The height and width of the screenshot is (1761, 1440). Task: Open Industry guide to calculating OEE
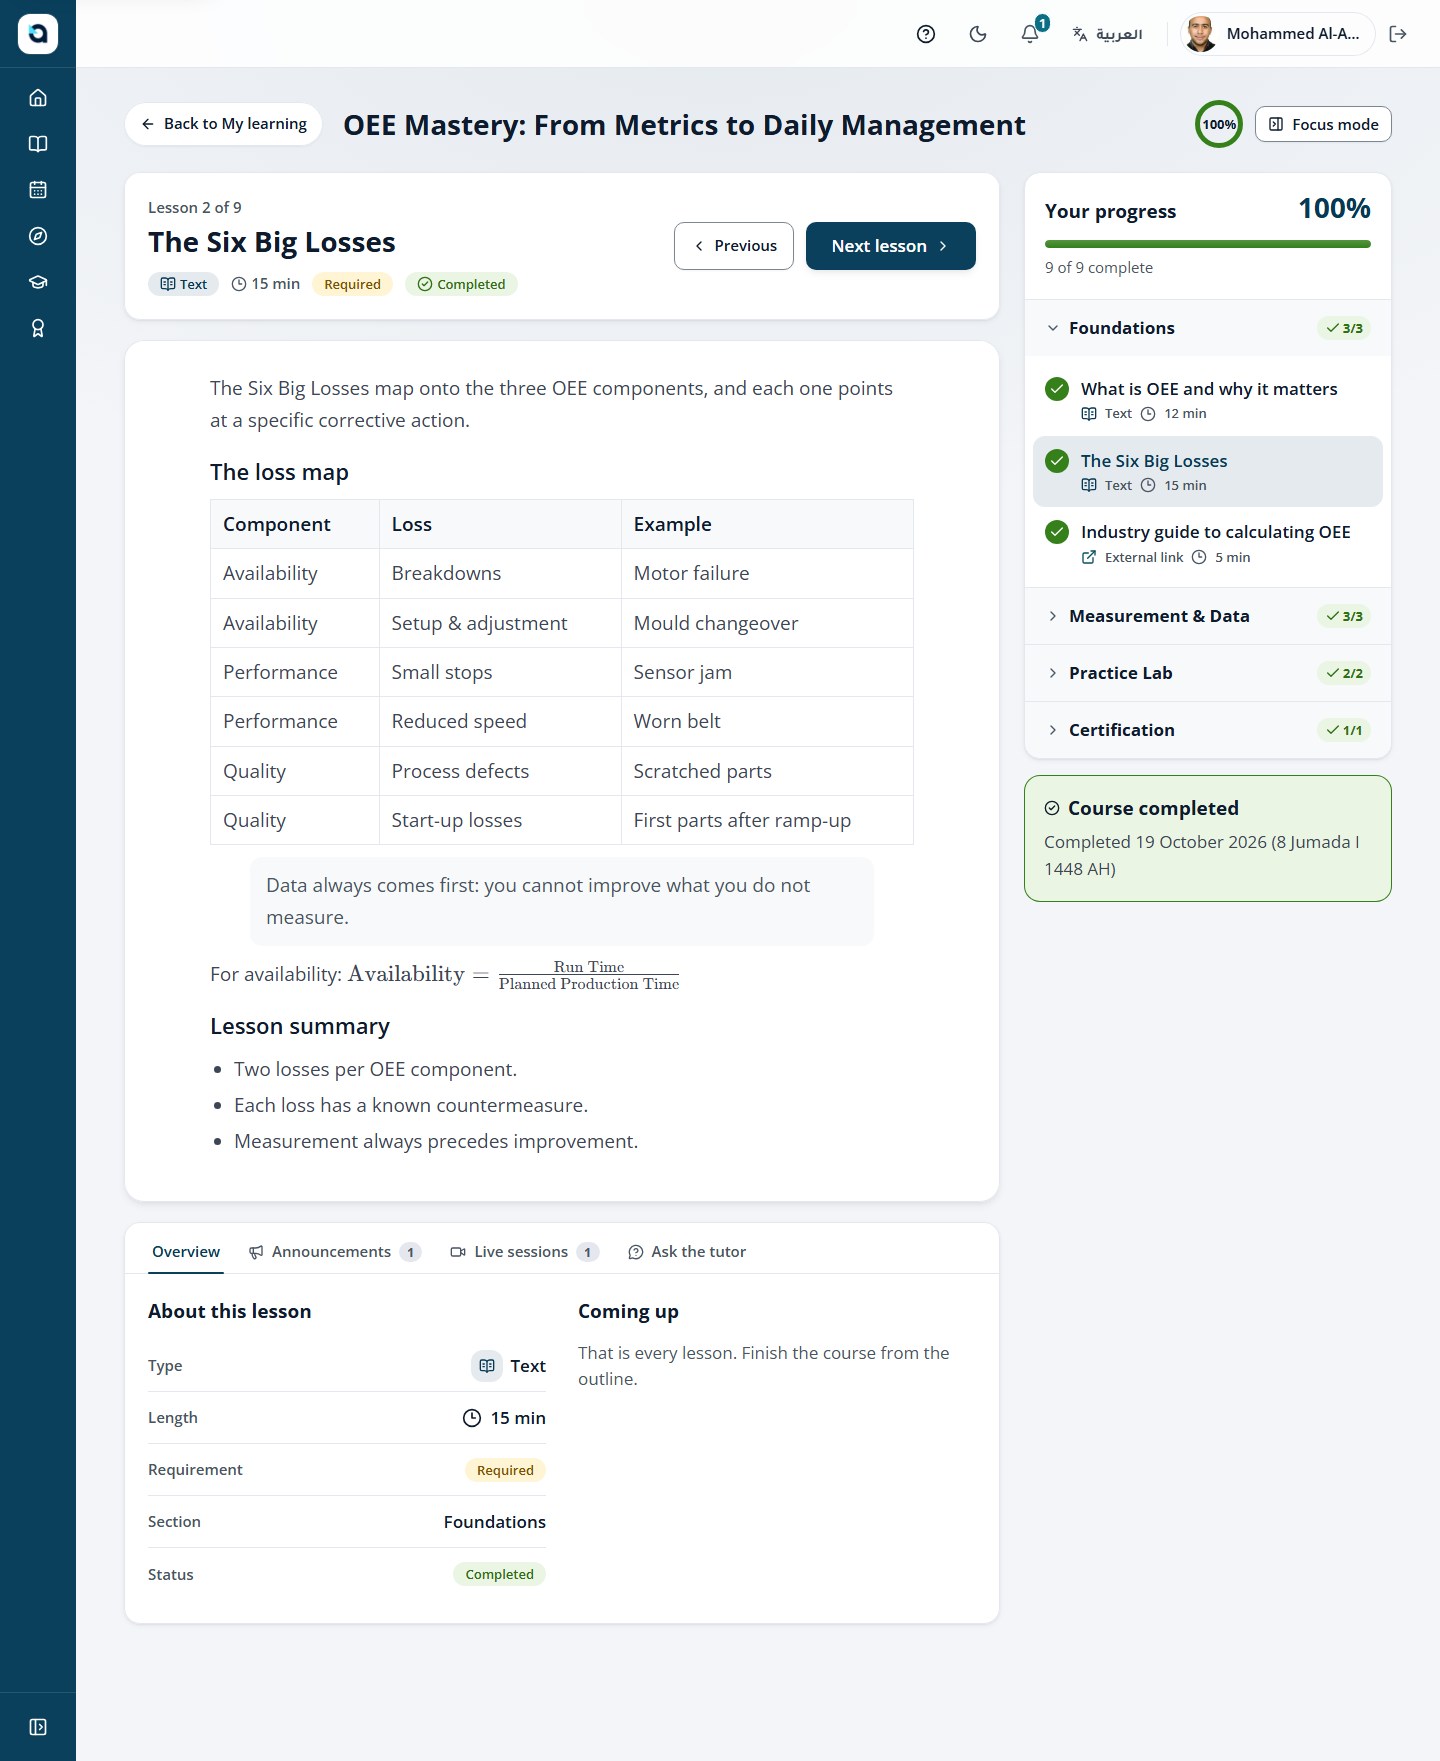(1208, 543)
